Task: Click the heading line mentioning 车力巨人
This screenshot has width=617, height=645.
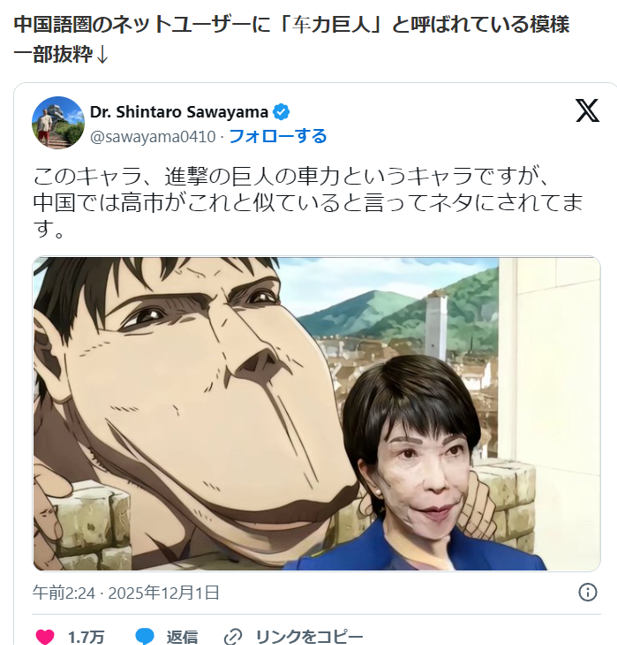Action: pos(292,25)
